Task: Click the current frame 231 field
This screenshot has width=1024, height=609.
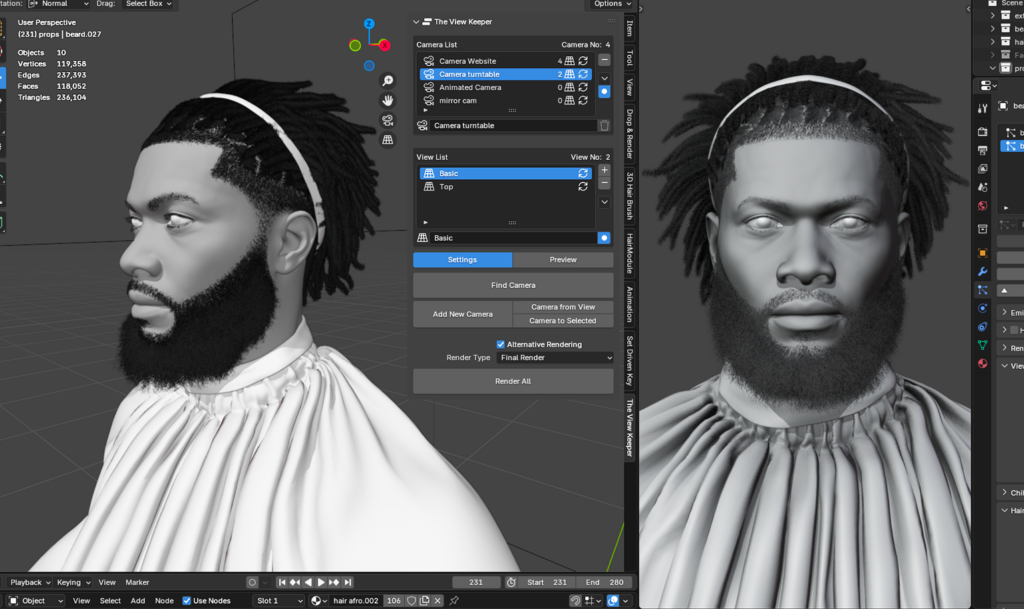Action: (x=476, y=582)
